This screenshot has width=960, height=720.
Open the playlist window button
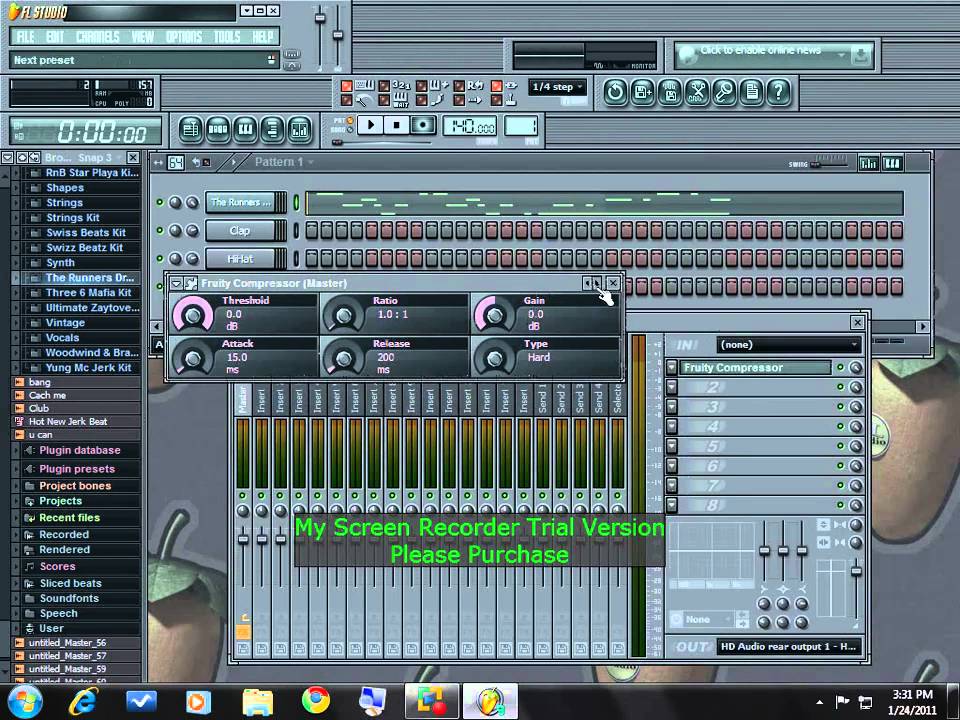click(191, 130)
